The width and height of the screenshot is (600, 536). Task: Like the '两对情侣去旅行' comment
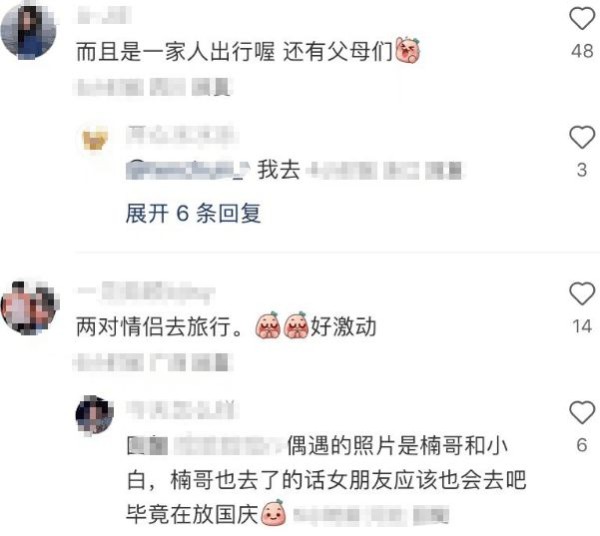pos(582,293)
